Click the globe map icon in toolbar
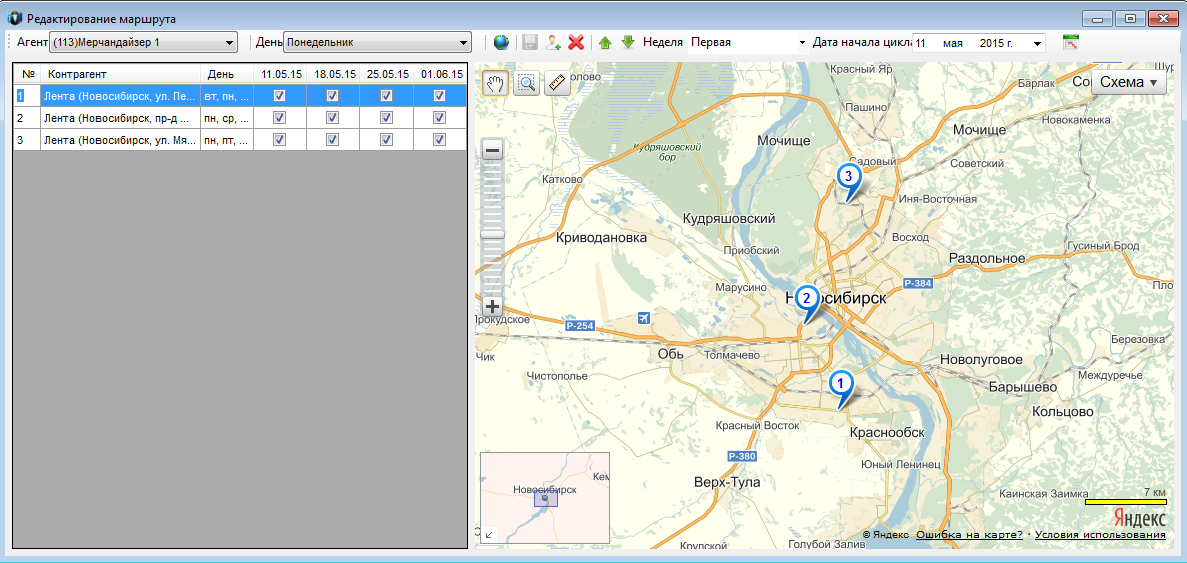This screenshot has width=1187, height=563. pos(501,42)
